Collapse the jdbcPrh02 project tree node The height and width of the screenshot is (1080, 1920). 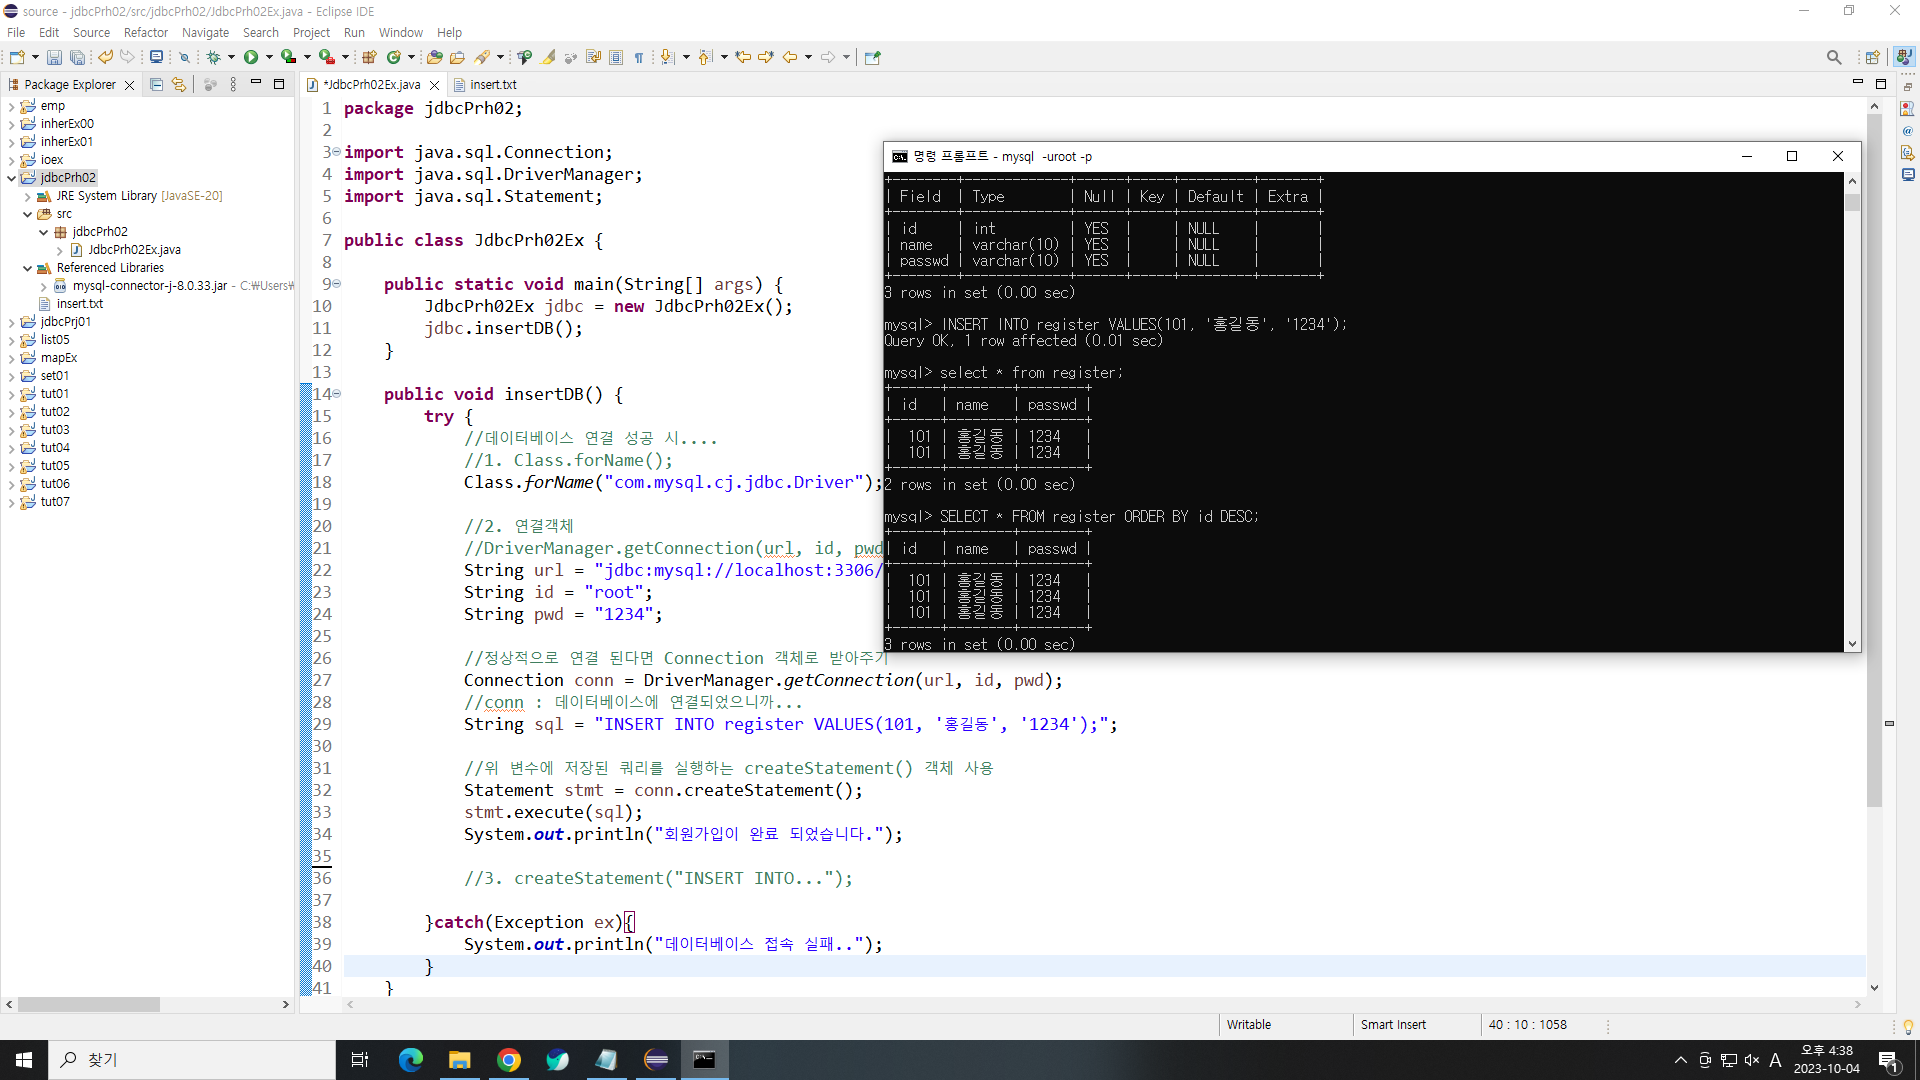pos(12,178)
